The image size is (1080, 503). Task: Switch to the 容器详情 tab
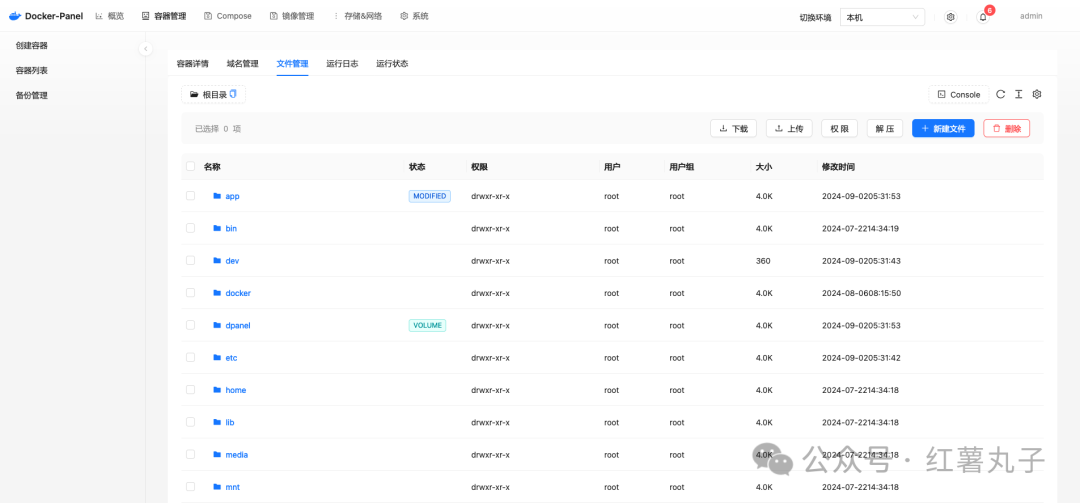click(x=193, y=63)
